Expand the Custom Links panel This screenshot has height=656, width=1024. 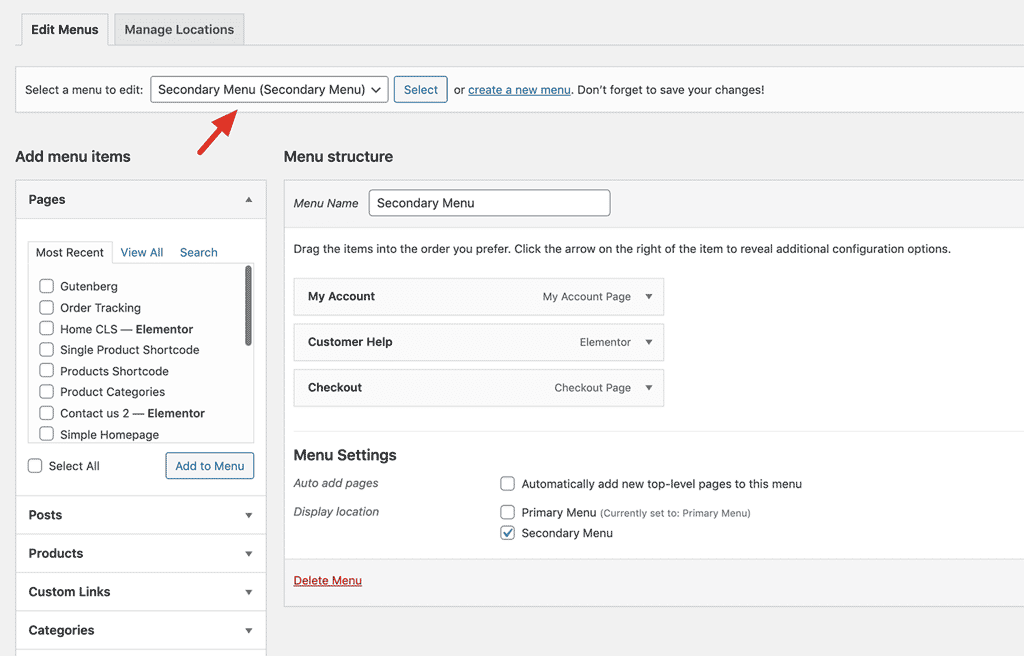click(x=140, y=592)
